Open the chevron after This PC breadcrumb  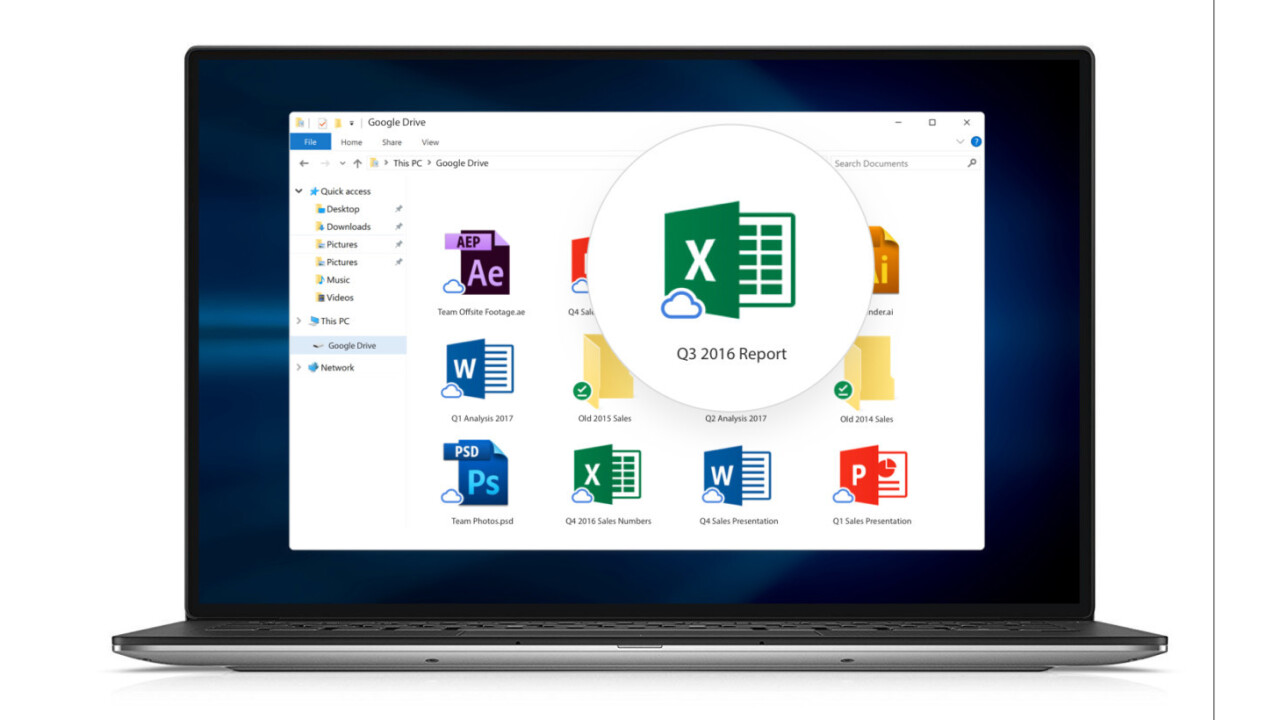tap(429, 163)
